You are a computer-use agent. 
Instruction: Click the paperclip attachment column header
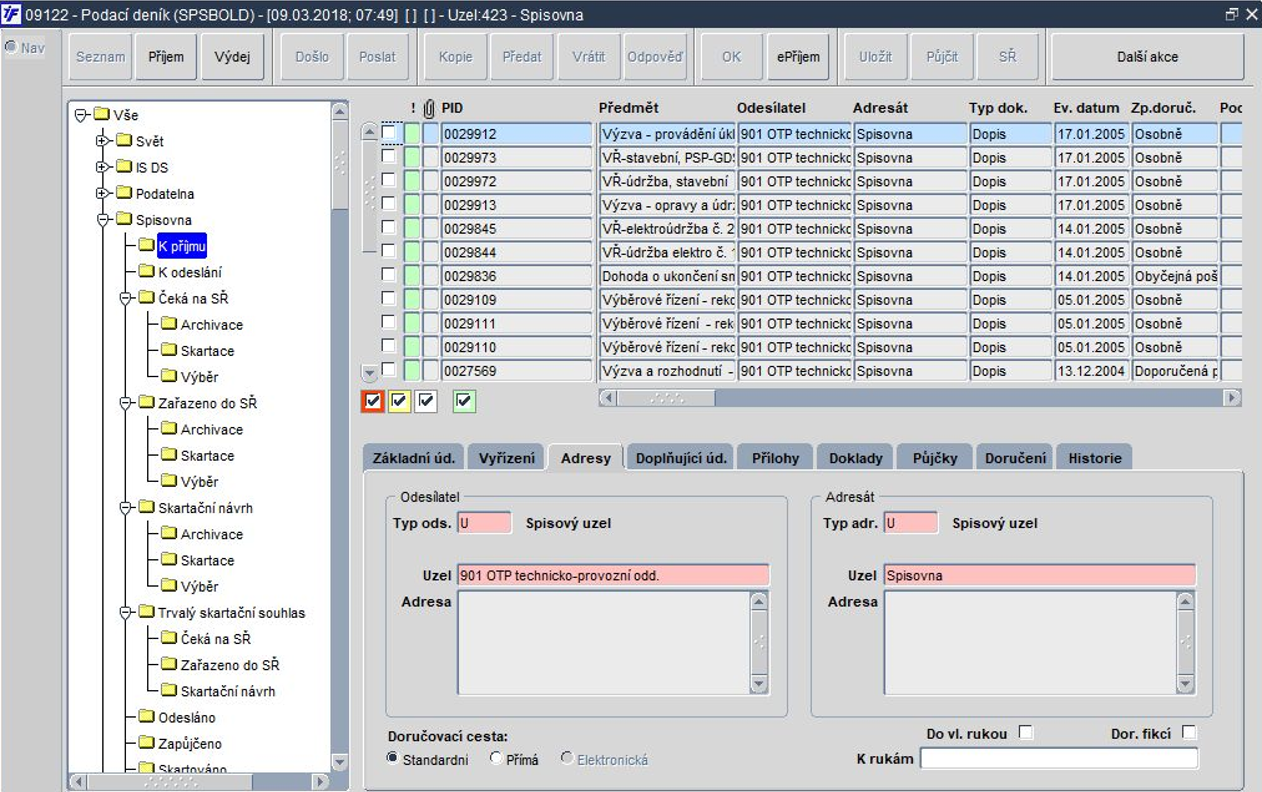(x=430, y=108)
